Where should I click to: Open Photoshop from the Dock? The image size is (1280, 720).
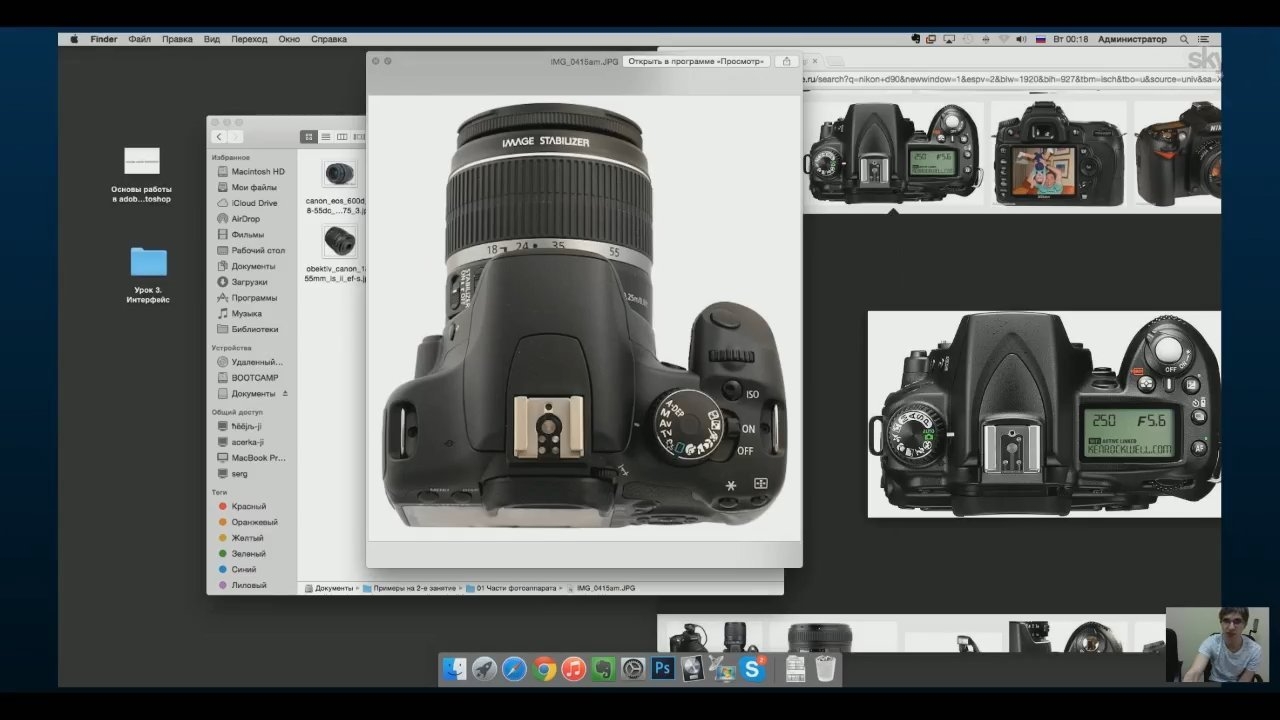[662, 669]
